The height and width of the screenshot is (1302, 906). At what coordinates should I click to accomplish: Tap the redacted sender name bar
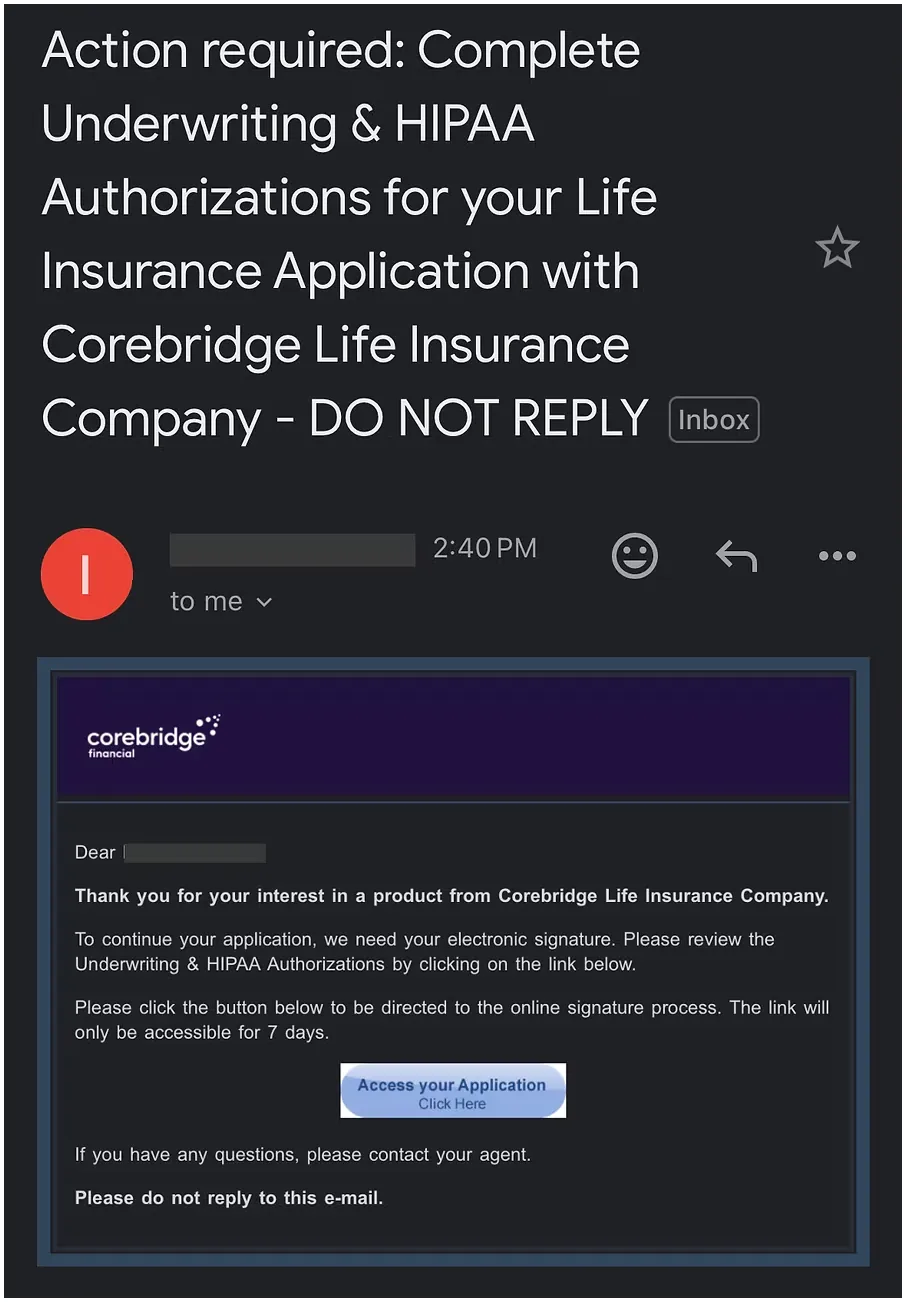point(292,550)
